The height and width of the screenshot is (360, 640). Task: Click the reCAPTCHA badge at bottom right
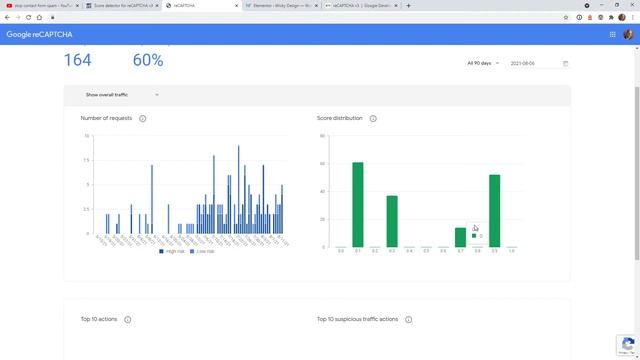click(628, 345)
